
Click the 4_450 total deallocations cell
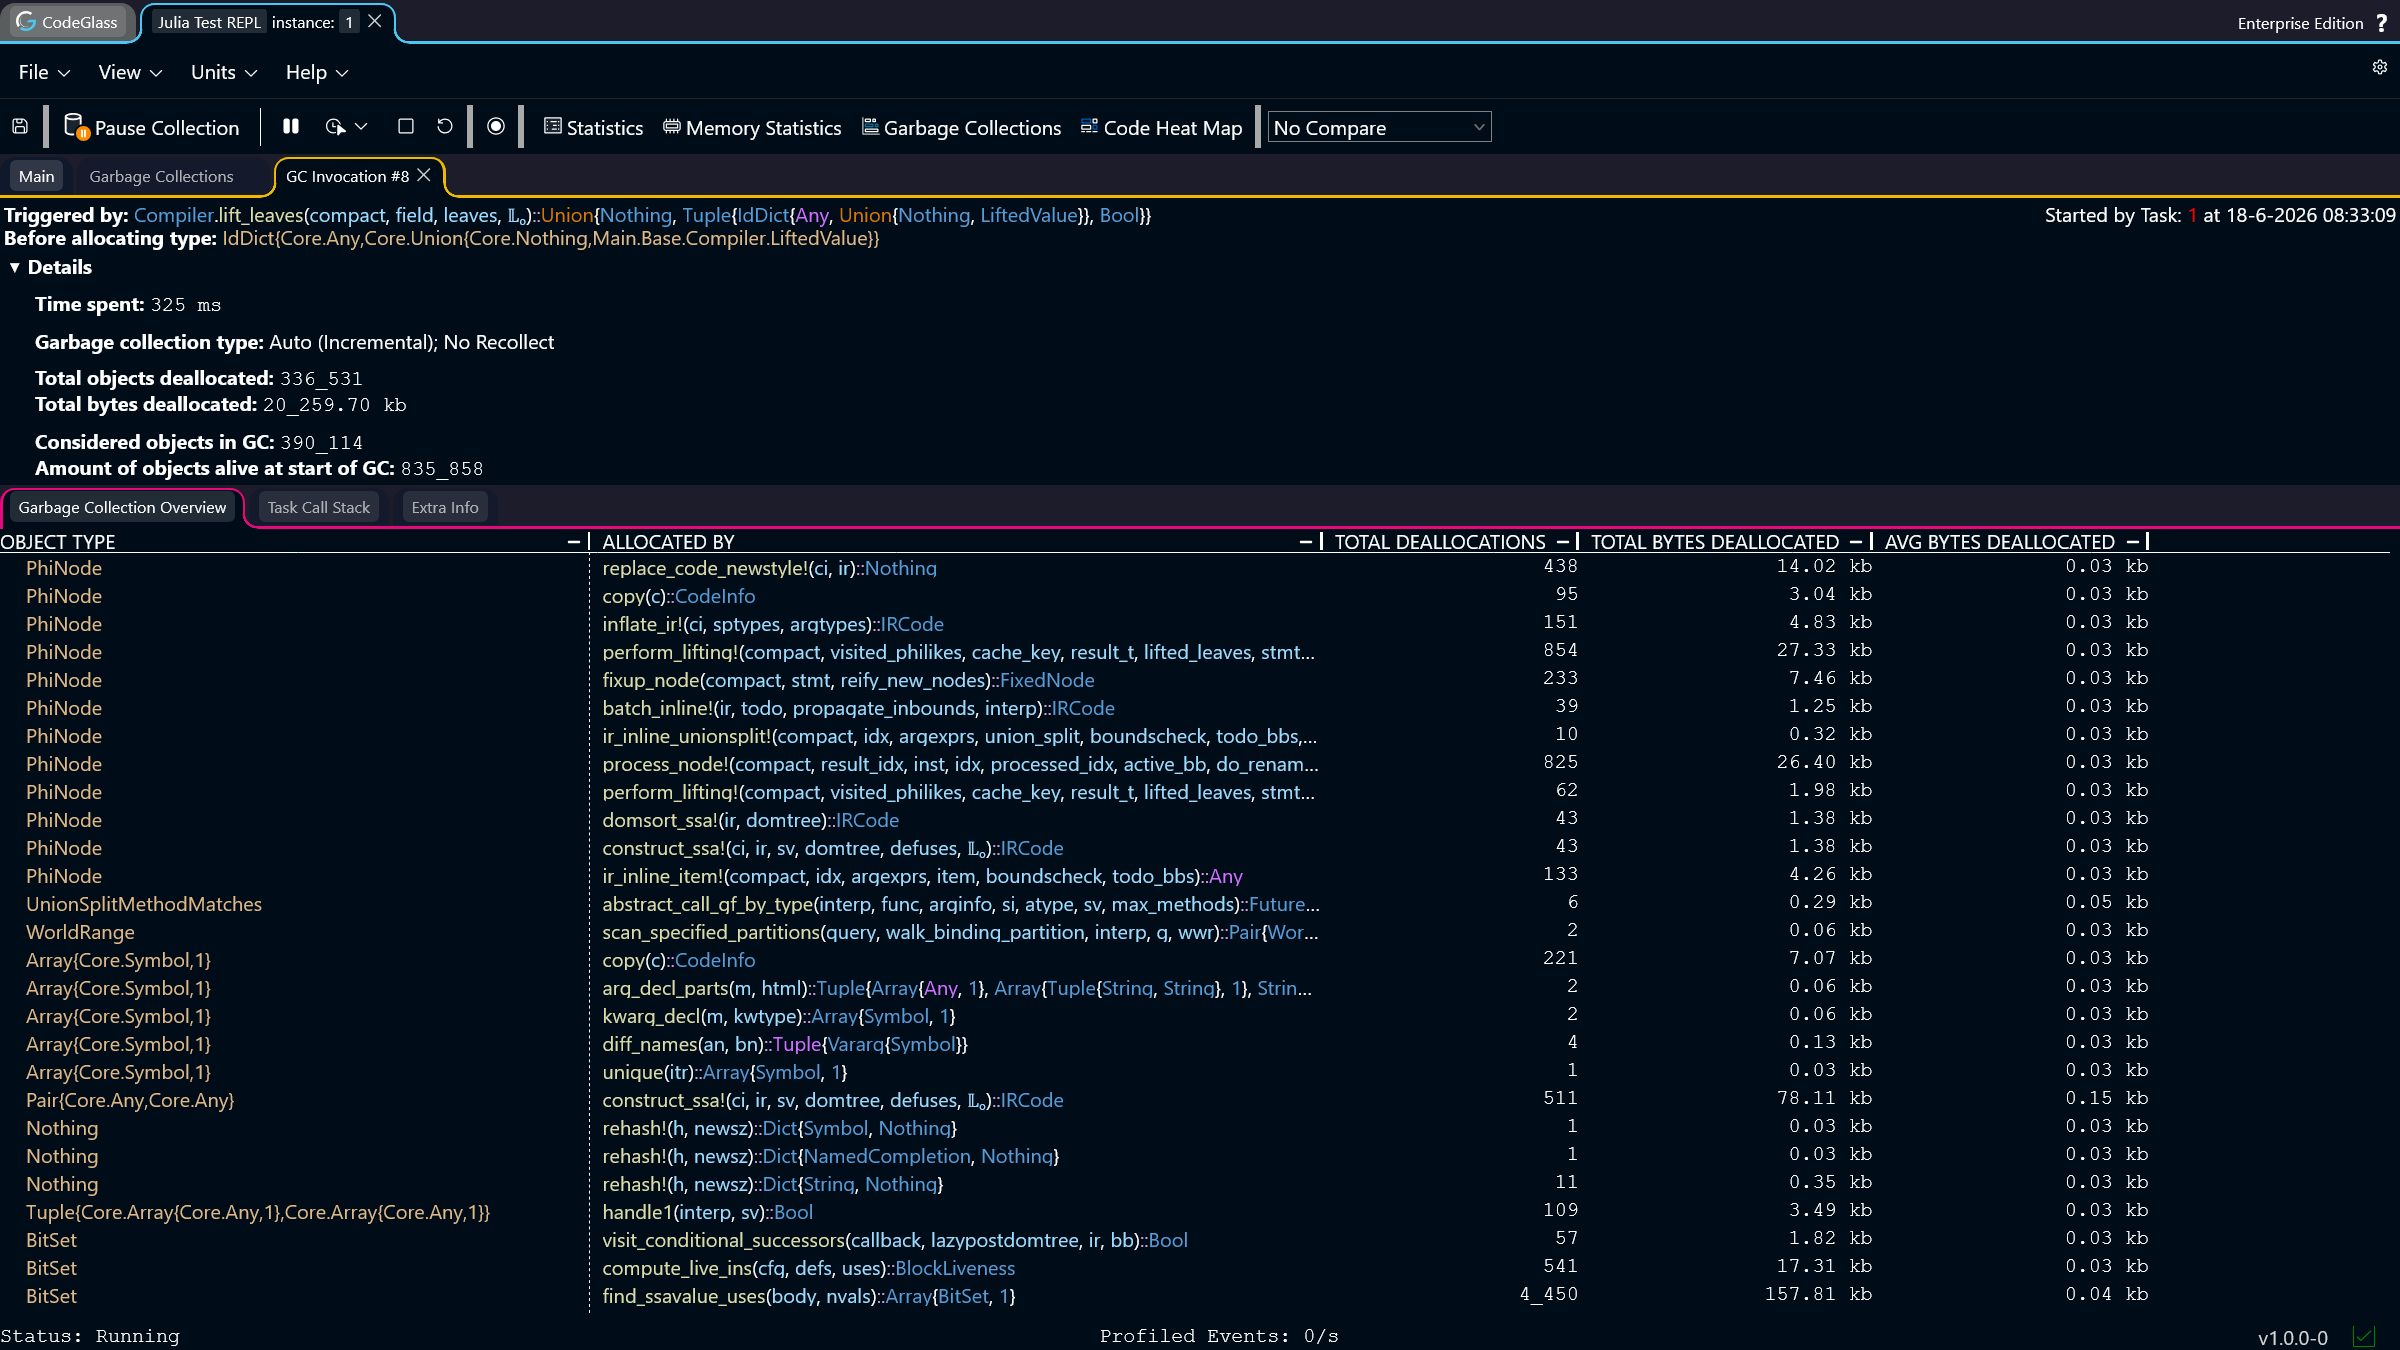tap(1549, 1294)
